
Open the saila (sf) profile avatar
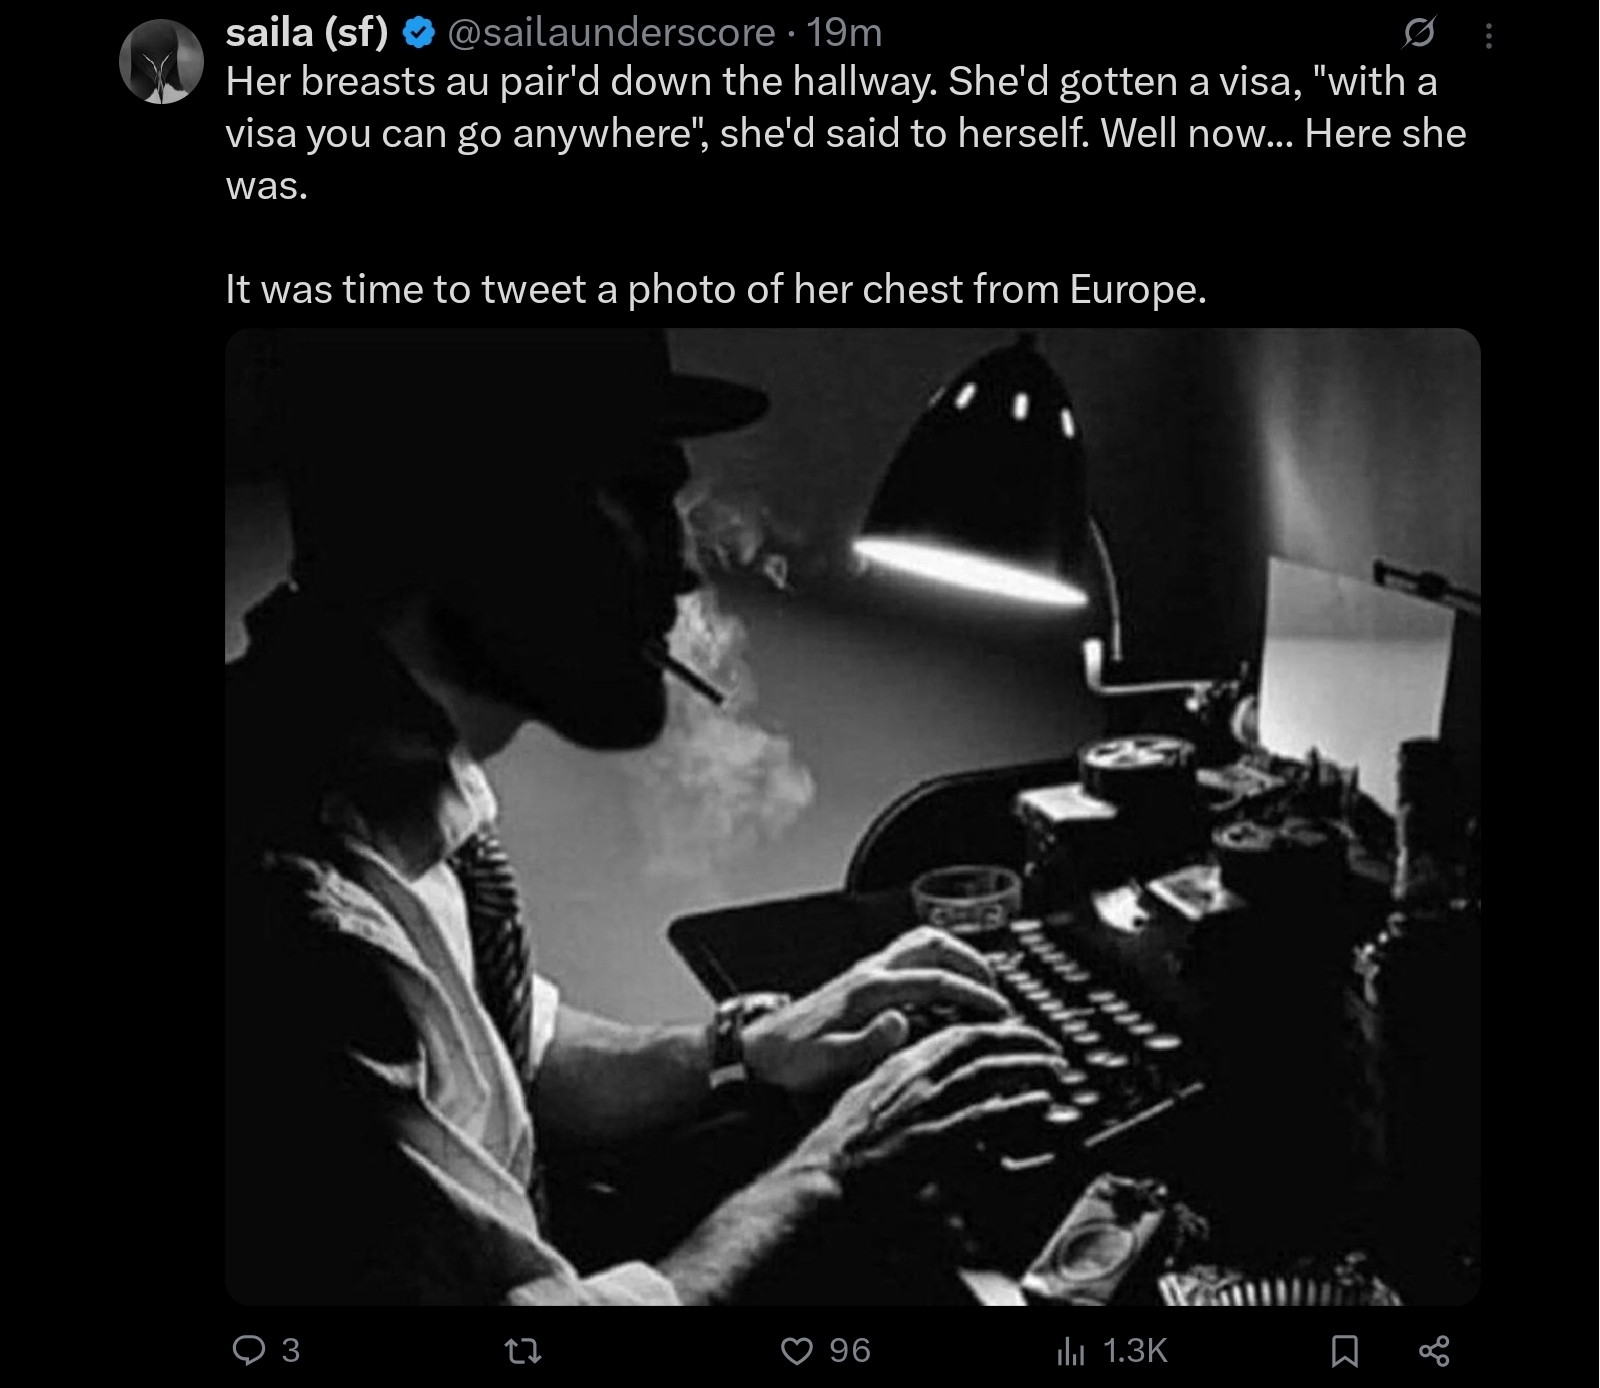click(x=161, y=62)
